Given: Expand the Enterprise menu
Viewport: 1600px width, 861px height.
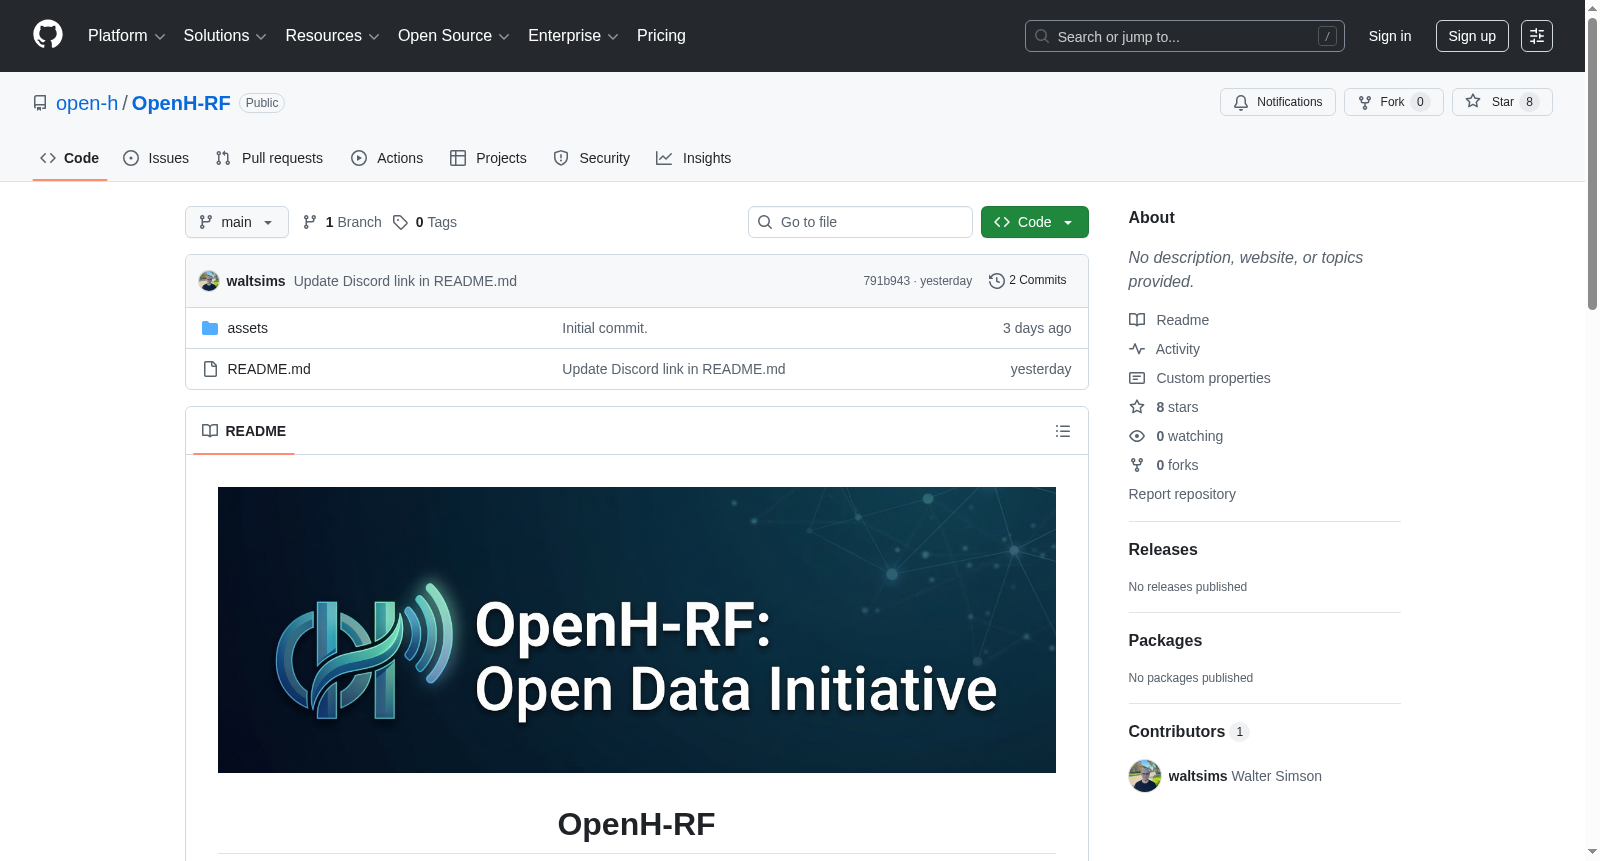Looking at the screenshot, I should (x=573, y=36).
